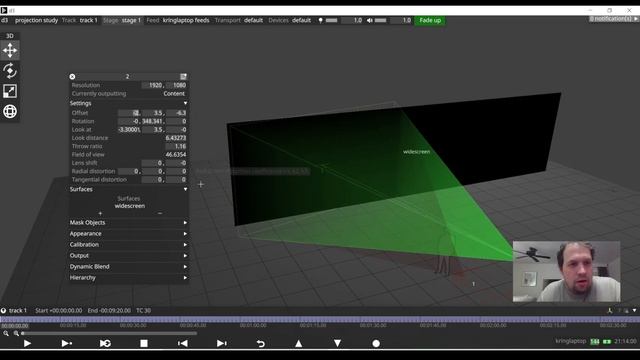Click the green Fade up button

(430, 20)
